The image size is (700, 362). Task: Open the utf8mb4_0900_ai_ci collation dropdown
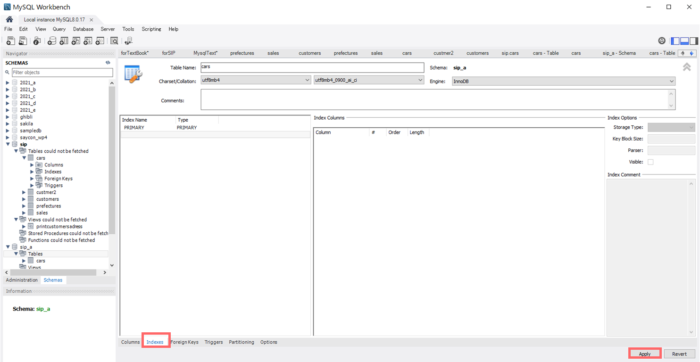[x=369, y=80]
